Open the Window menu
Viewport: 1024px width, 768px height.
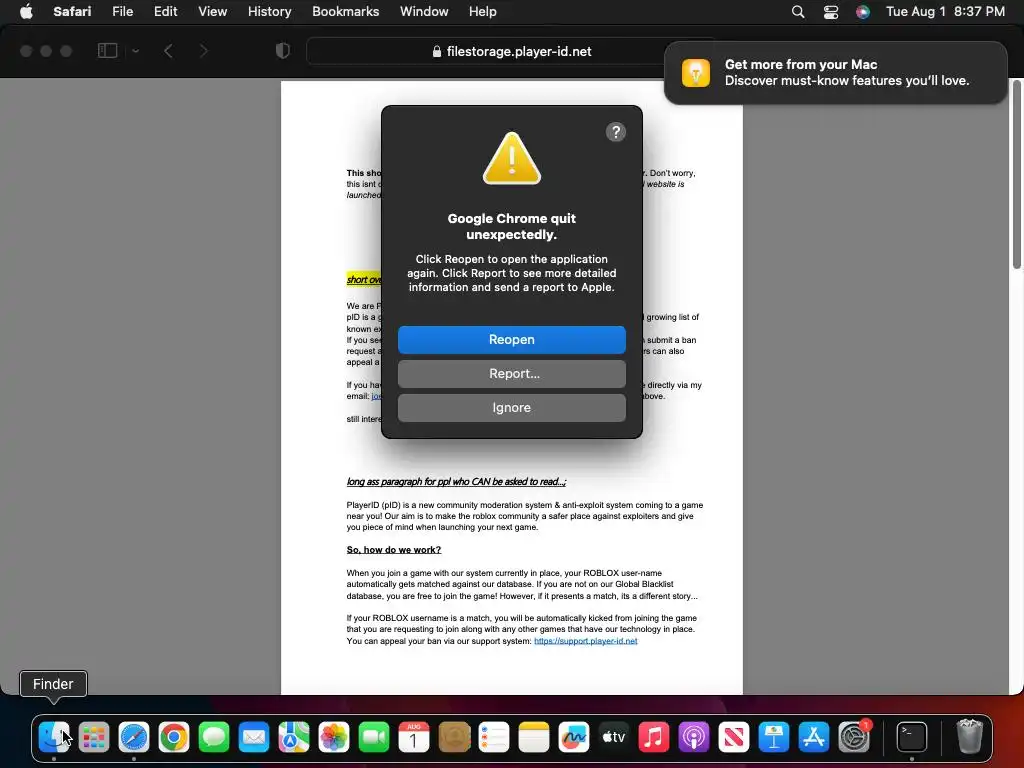(x=424, y=12)
